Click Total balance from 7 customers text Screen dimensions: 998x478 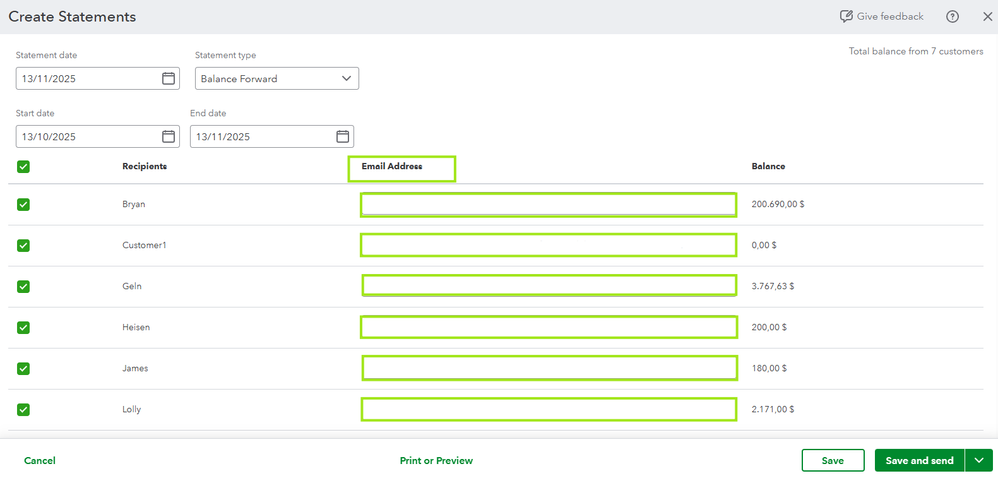[916, 52]
